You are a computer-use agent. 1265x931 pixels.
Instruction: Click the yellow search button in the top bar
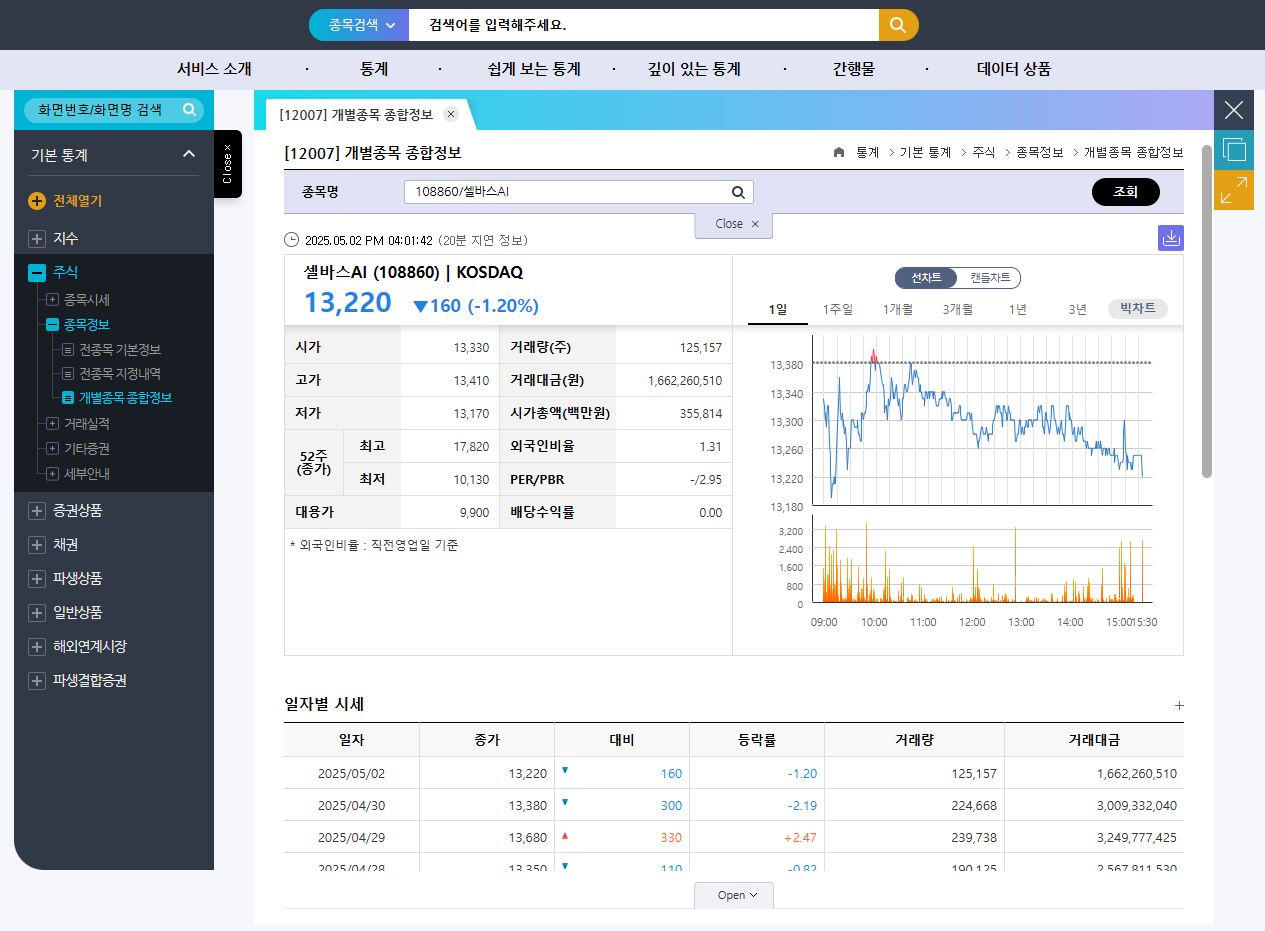897,24
